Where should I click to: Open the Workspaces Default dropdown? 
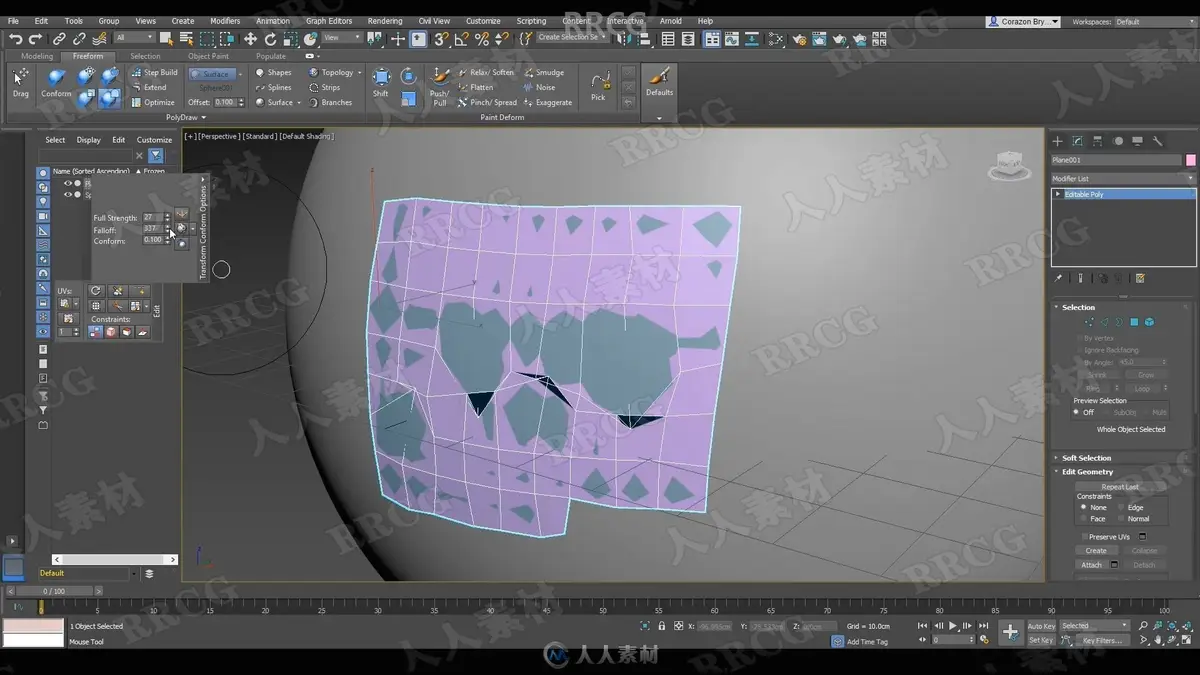[1154, 21]
